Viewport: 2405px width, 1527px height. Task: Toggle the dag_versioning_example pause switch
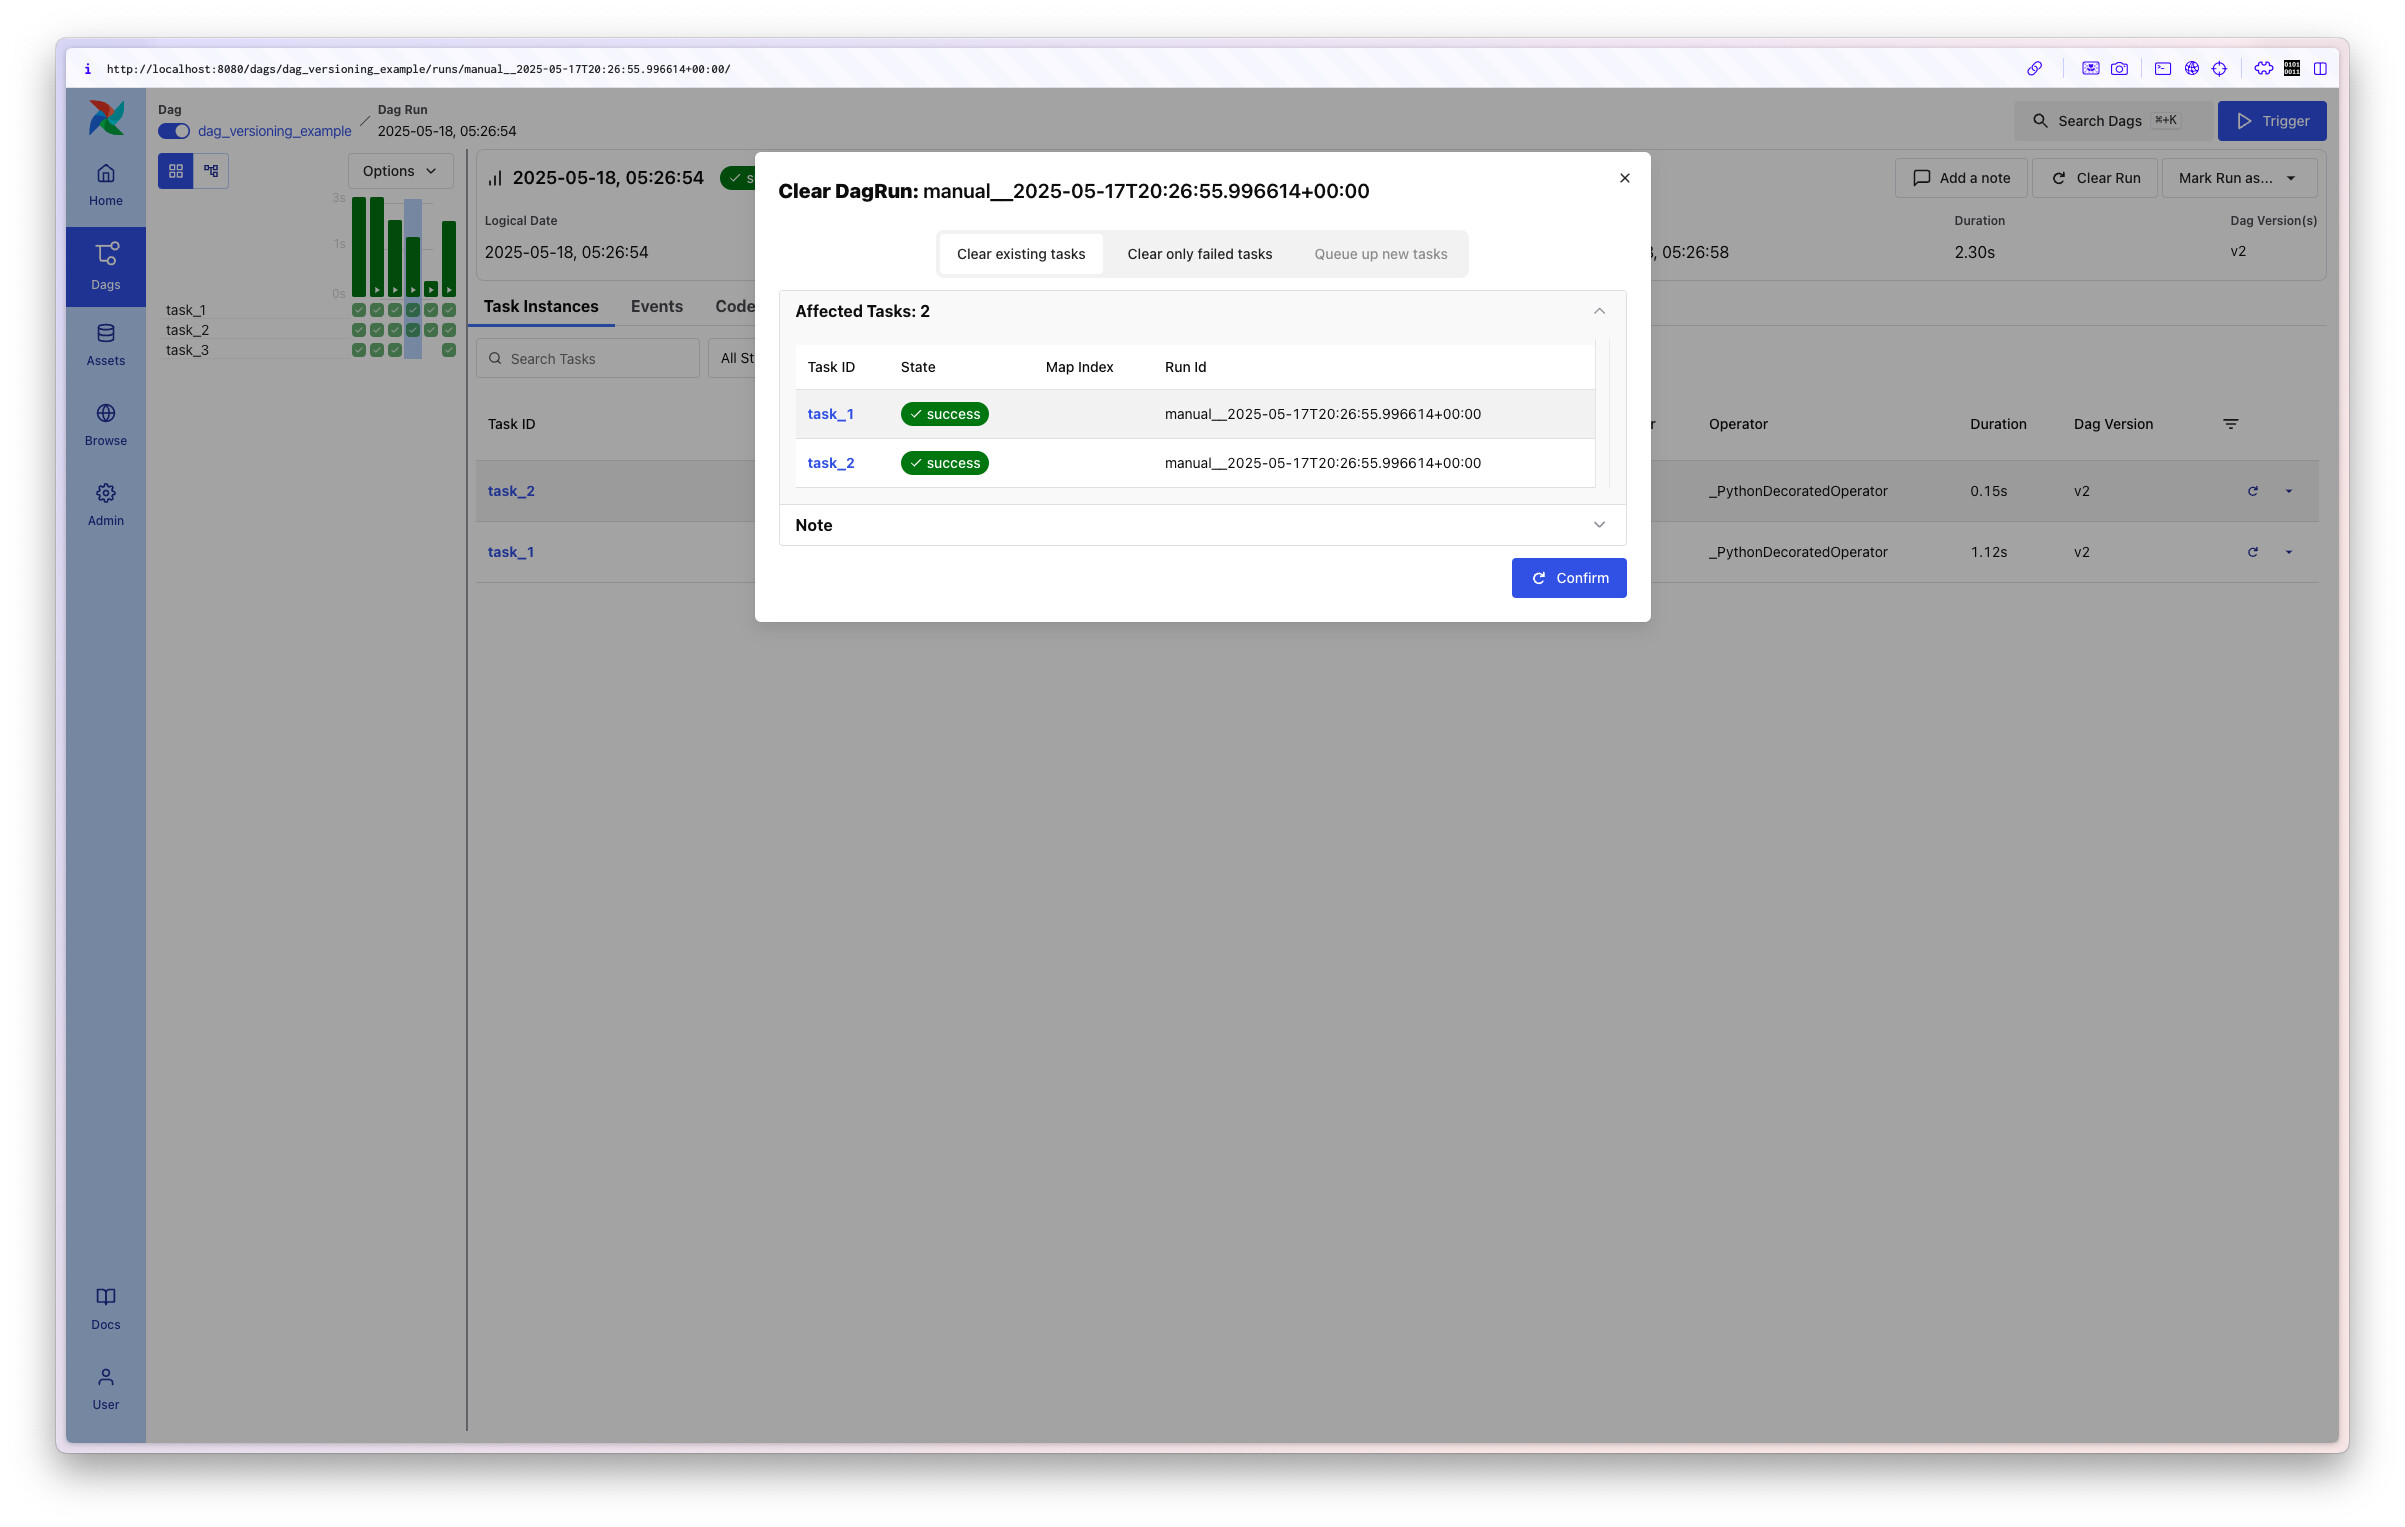tap(174, 131)
